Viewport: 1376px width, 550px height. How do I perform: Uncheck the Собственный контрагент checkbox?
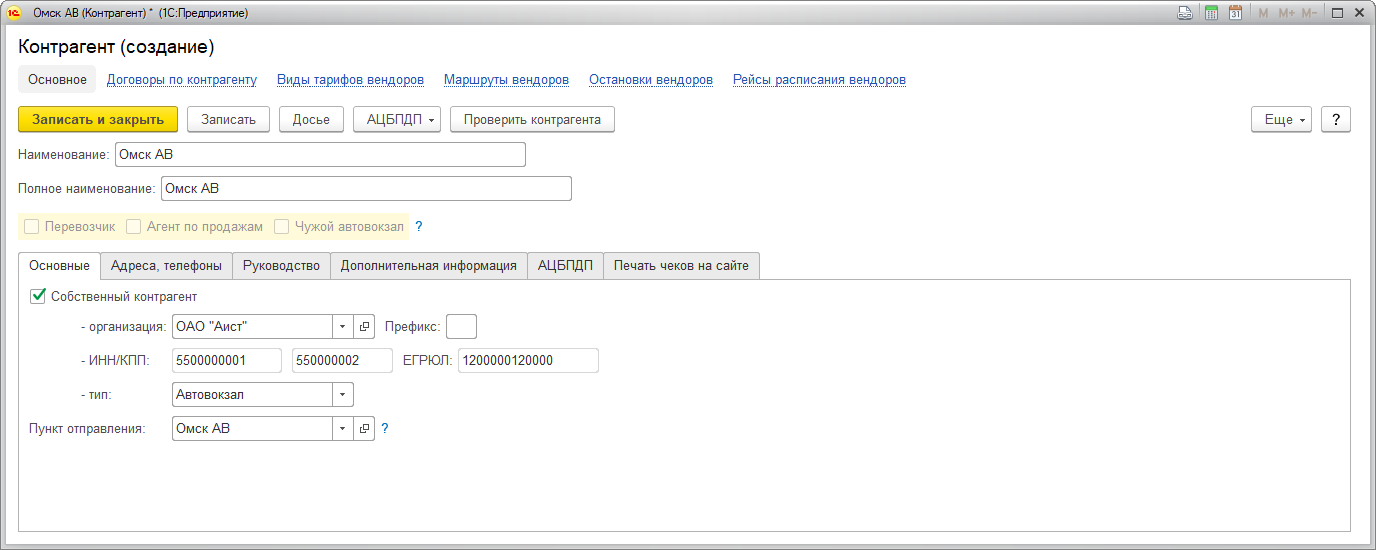coord(39,296)
